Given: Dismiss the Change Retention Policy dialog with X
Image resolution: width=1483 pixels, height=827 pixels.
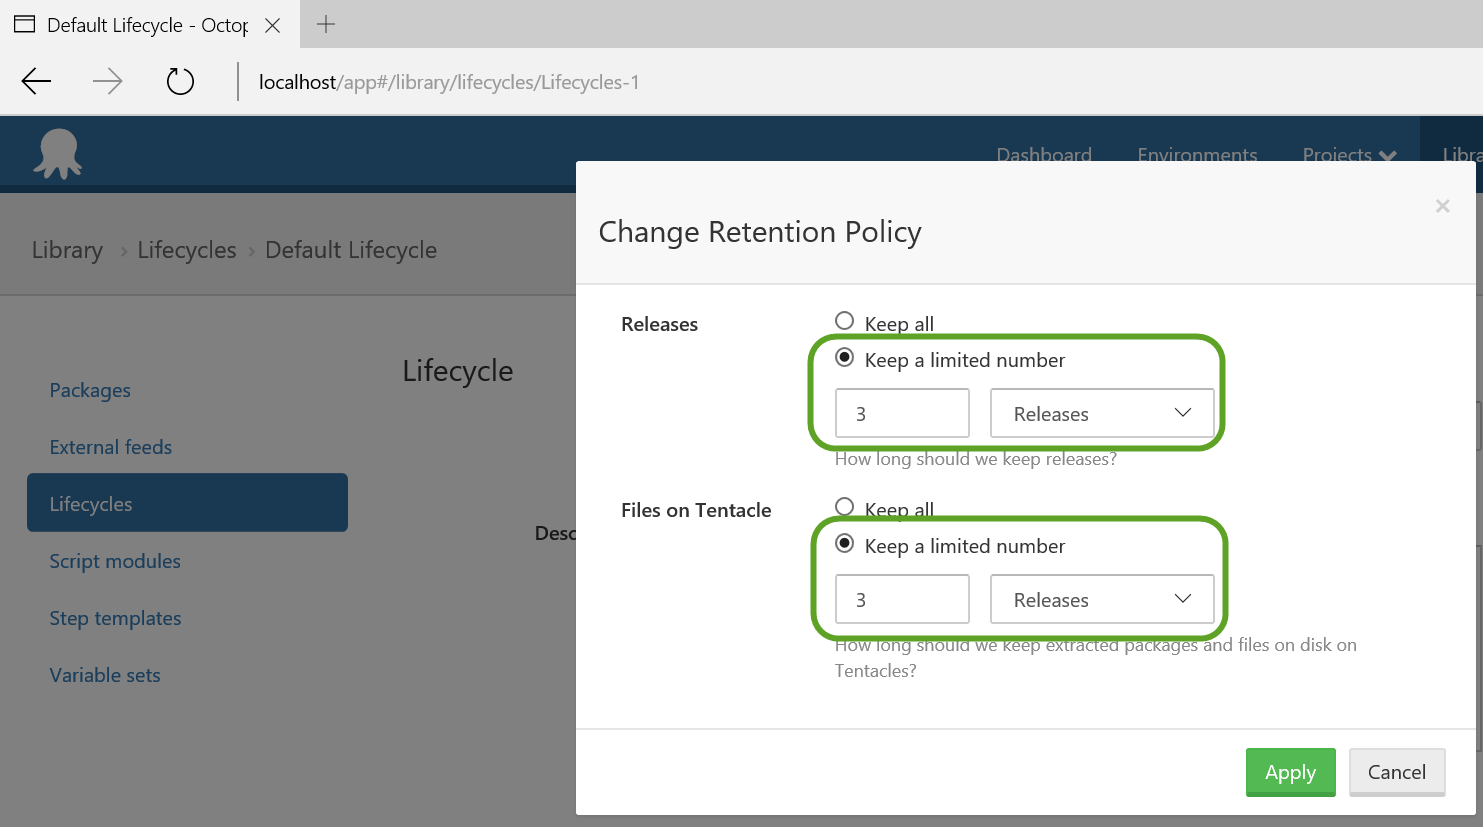Looking at the screenshot, I should point(1442,206).
